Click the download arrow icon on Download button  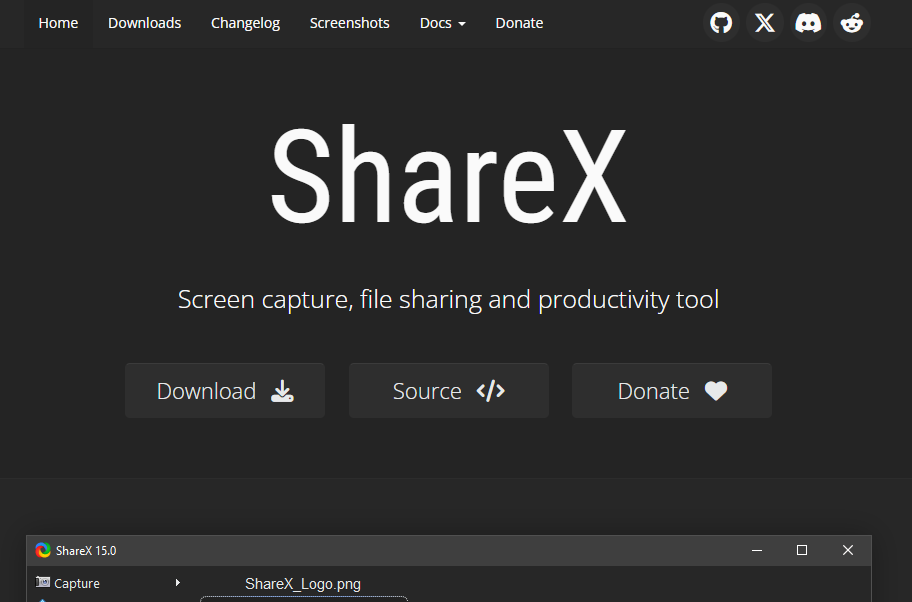(x=282, y=391)
